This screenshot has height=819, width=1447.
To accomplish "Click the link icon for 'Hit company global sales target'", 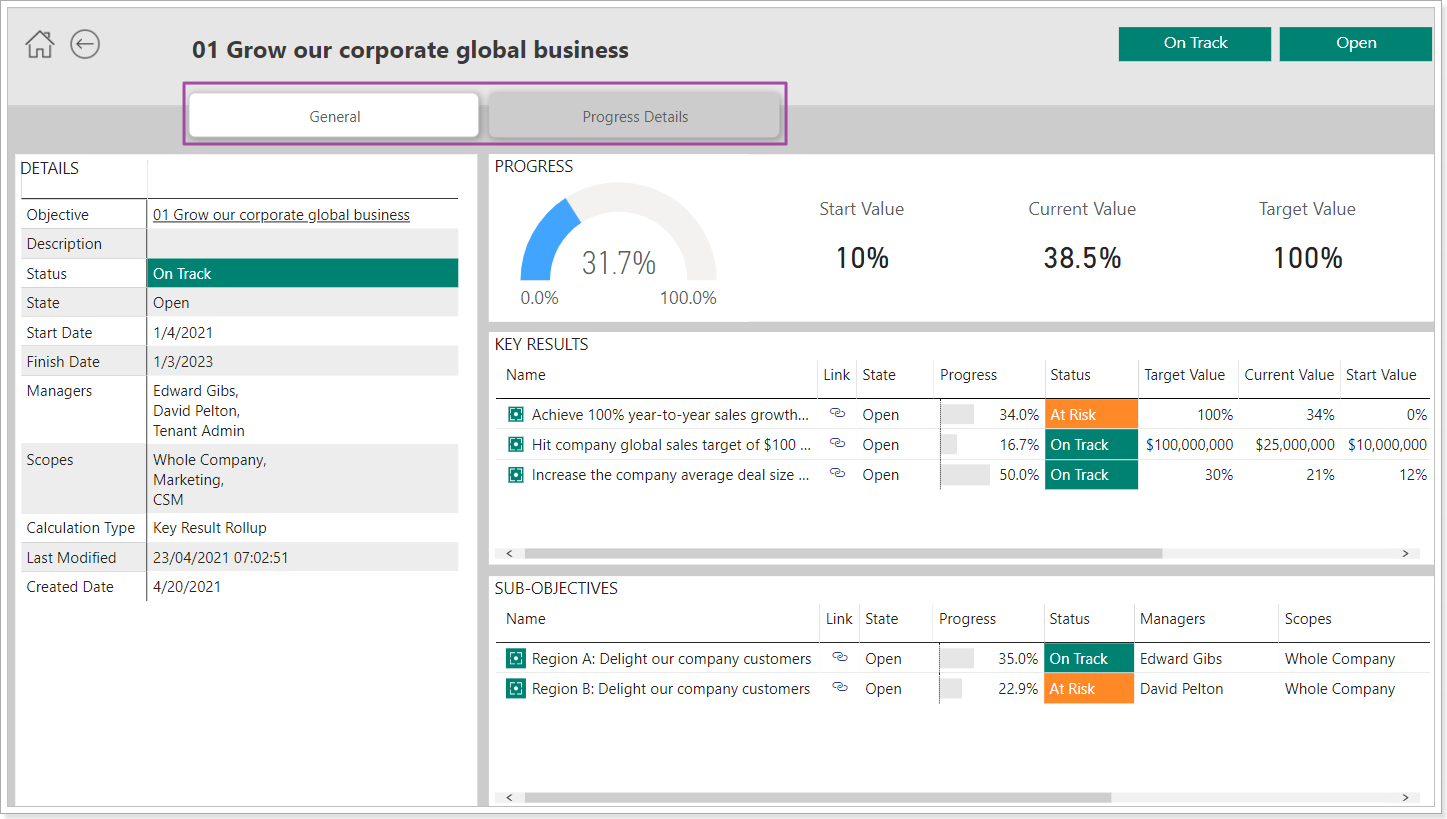I will (837, 443).
